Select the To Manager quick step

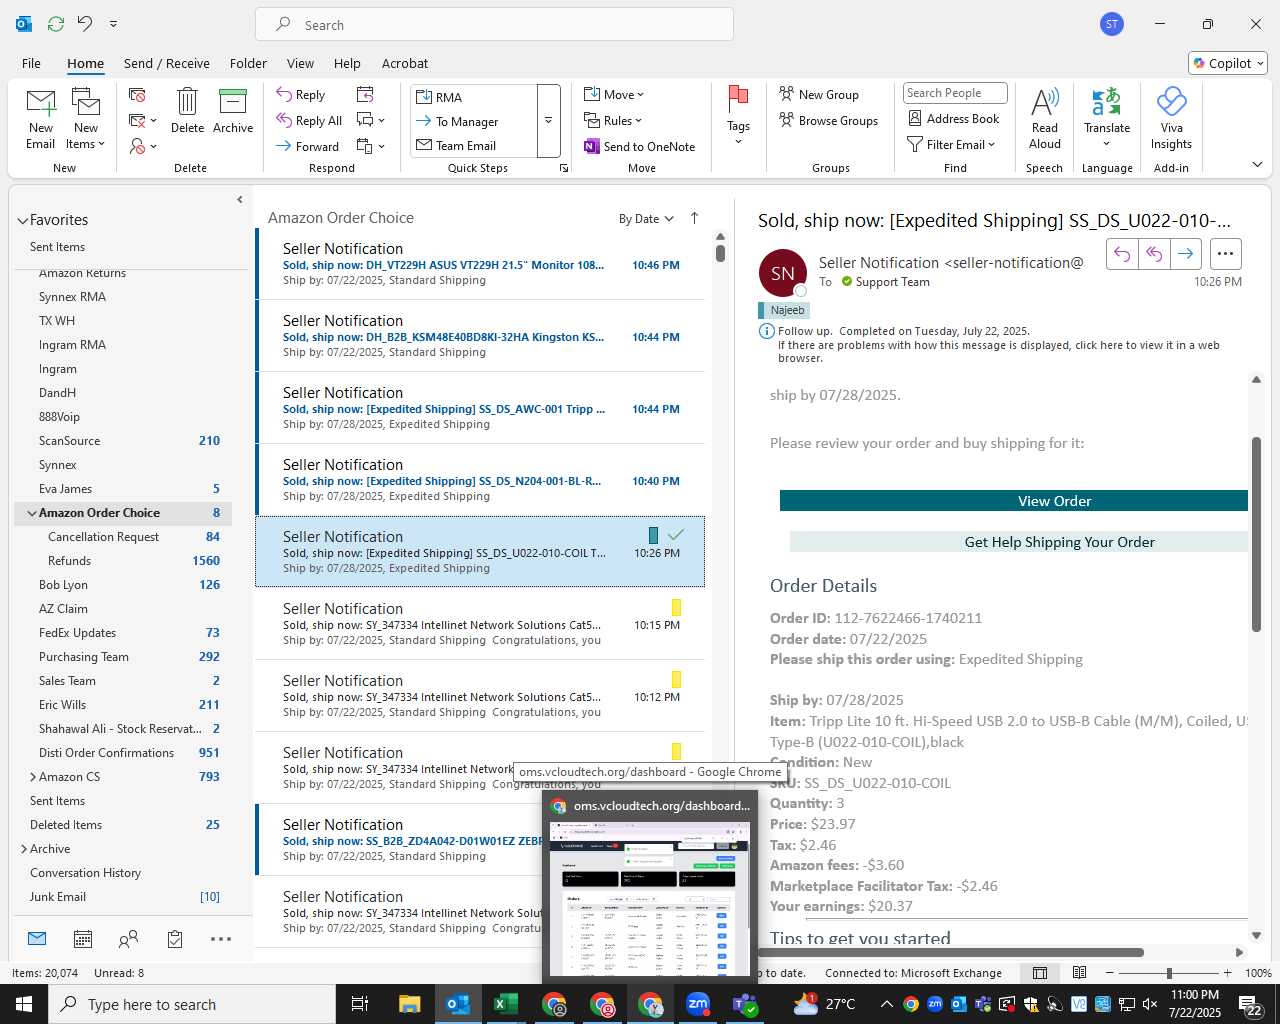[475, 121]
